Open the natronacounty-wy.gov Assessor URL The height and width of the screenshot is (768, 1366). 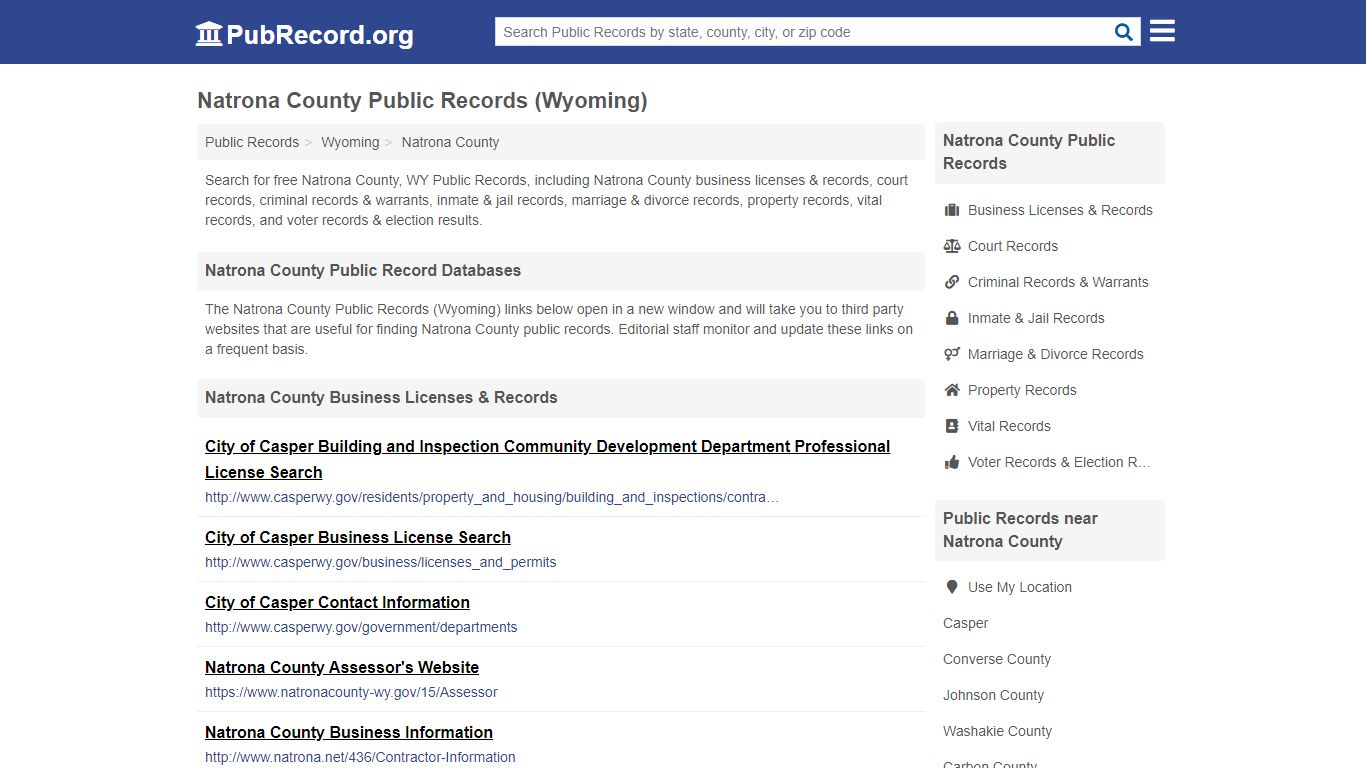pos(351,692)
